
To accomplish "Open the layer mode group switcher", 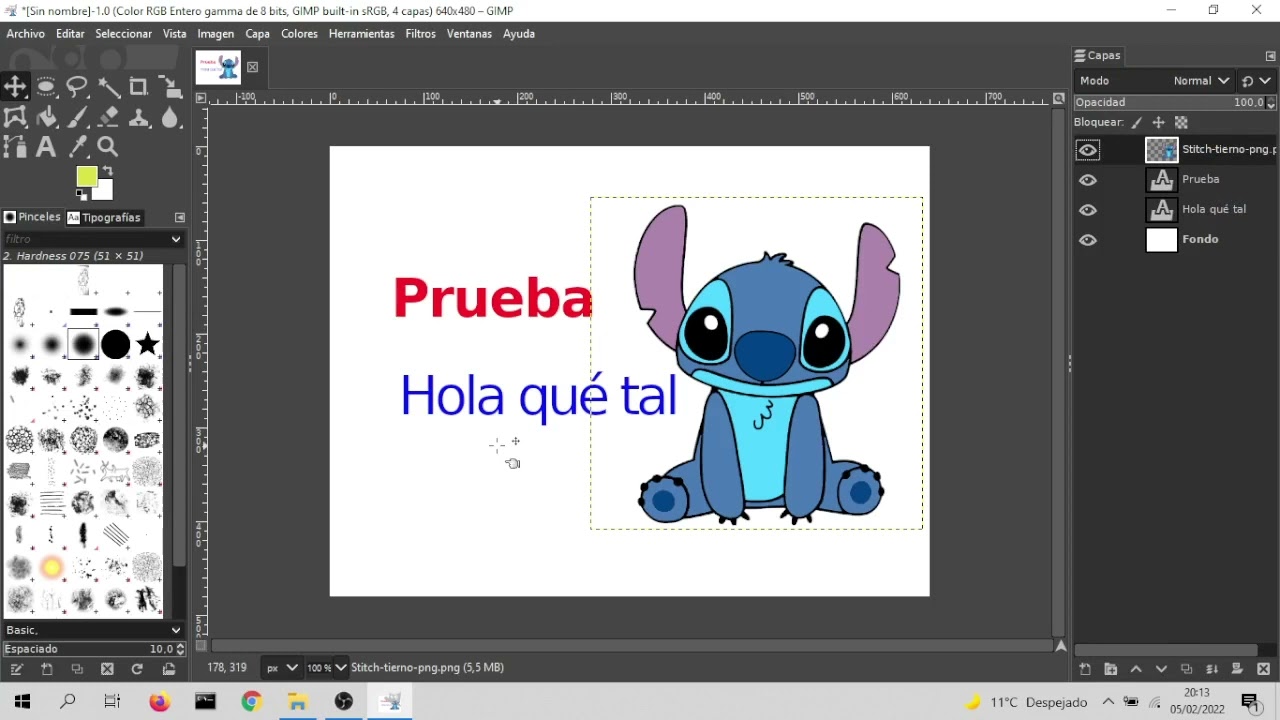I will pyautogui.click(x=1256, y=81).
